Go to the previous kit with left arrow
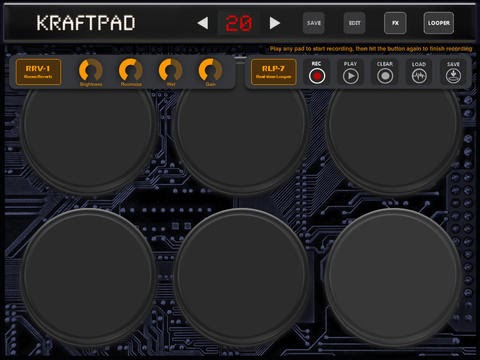The width and height of the screenshot is (480, 360). click(x=203, y=23)
